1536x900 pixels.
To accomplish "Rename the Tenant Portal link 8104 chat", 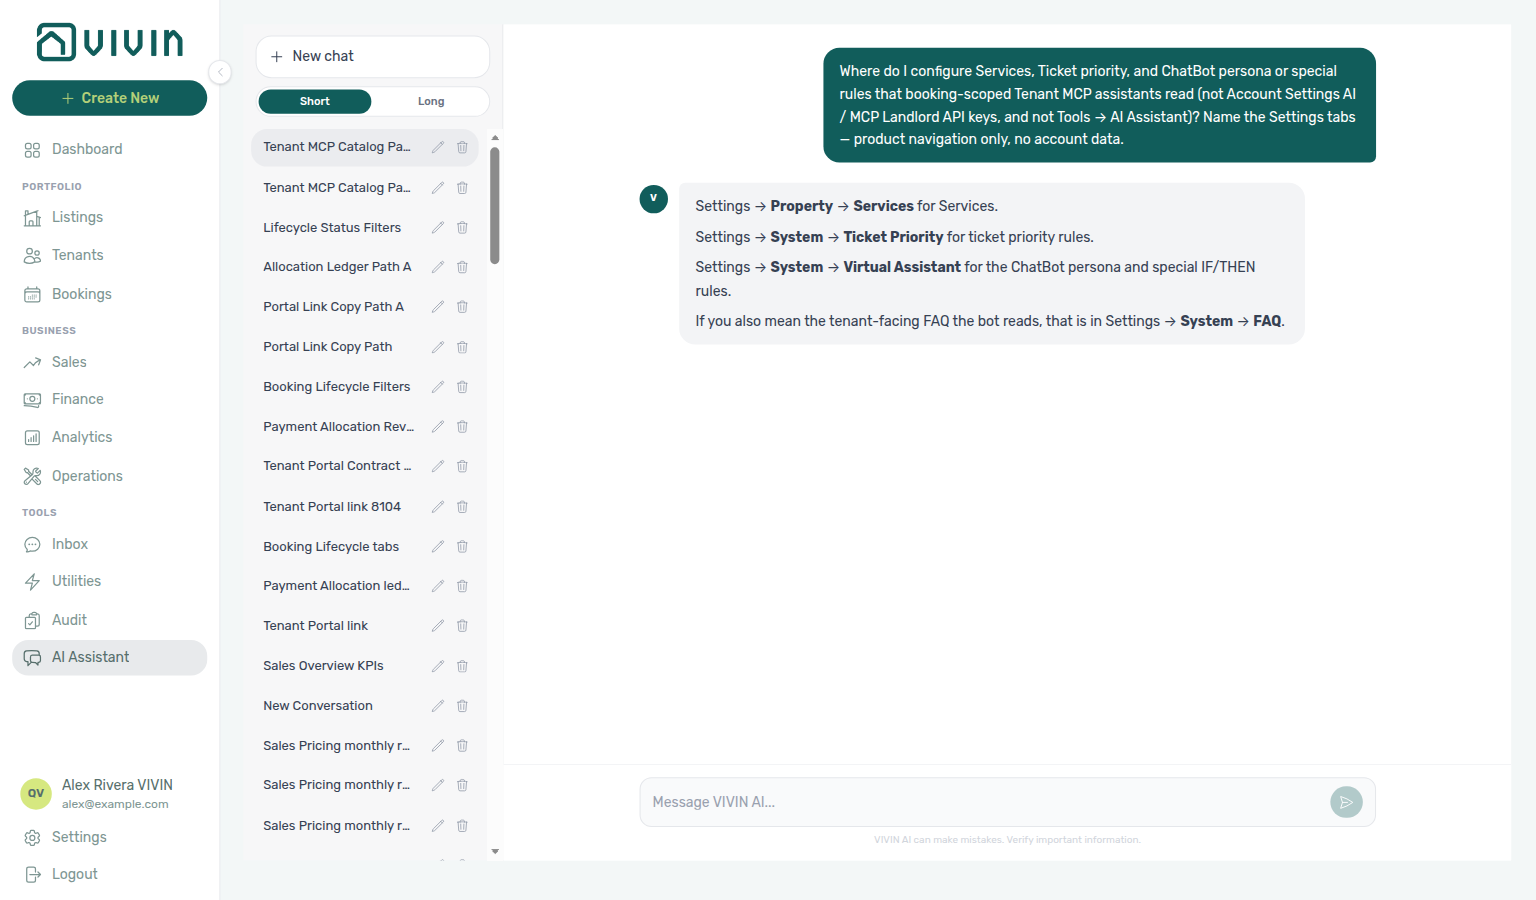I will point(437,507).
